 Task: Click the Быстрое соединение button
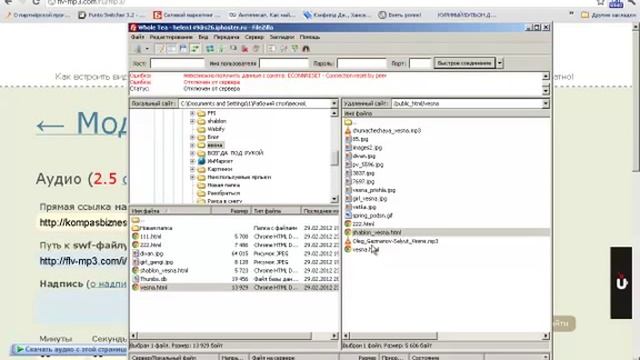coord(464,63)
